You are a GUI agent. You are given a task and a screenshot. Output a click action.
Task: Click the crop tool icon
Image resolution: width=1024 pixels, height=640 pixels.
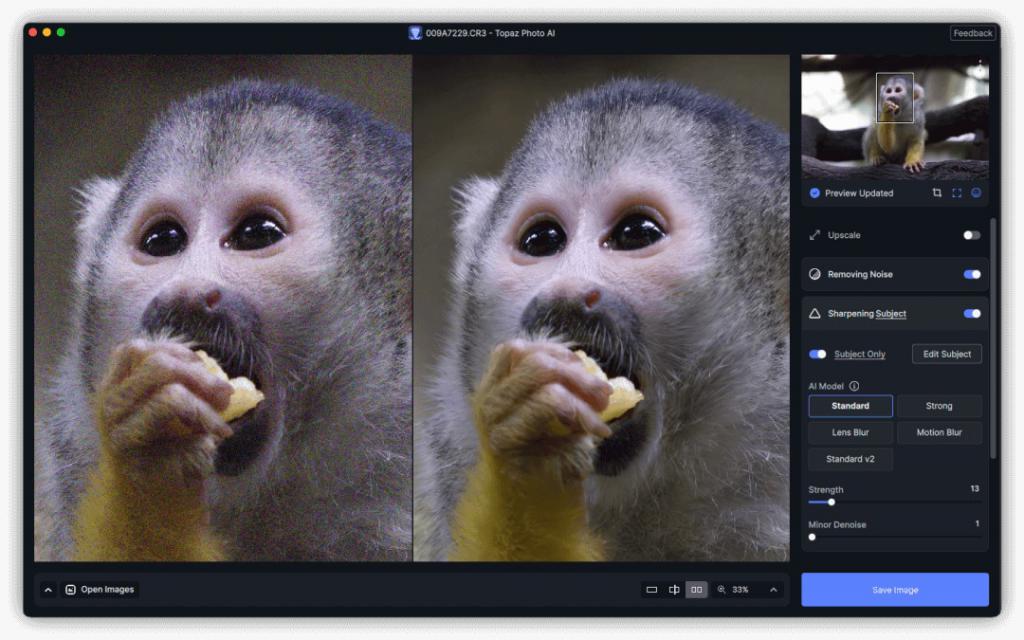pyautogui.click(x=937, y=193)
